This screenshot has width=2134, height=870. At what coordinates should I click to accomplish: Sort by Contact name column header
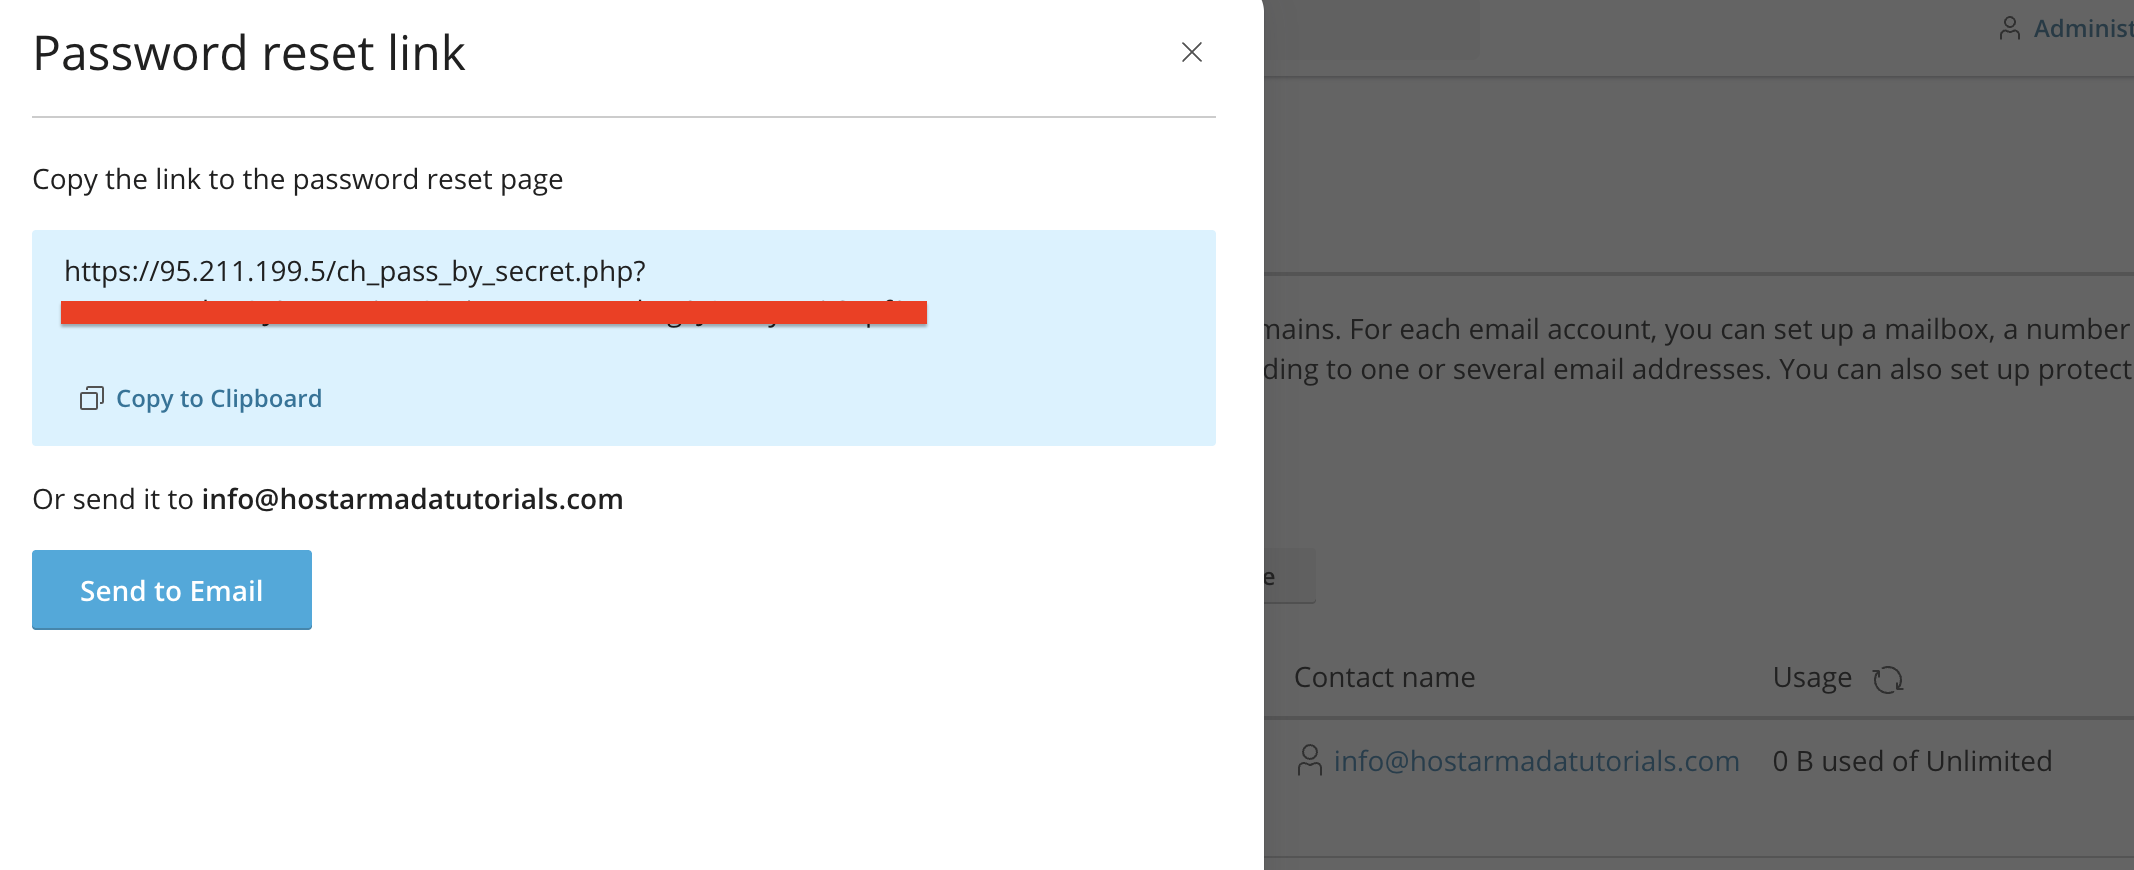1384,677
